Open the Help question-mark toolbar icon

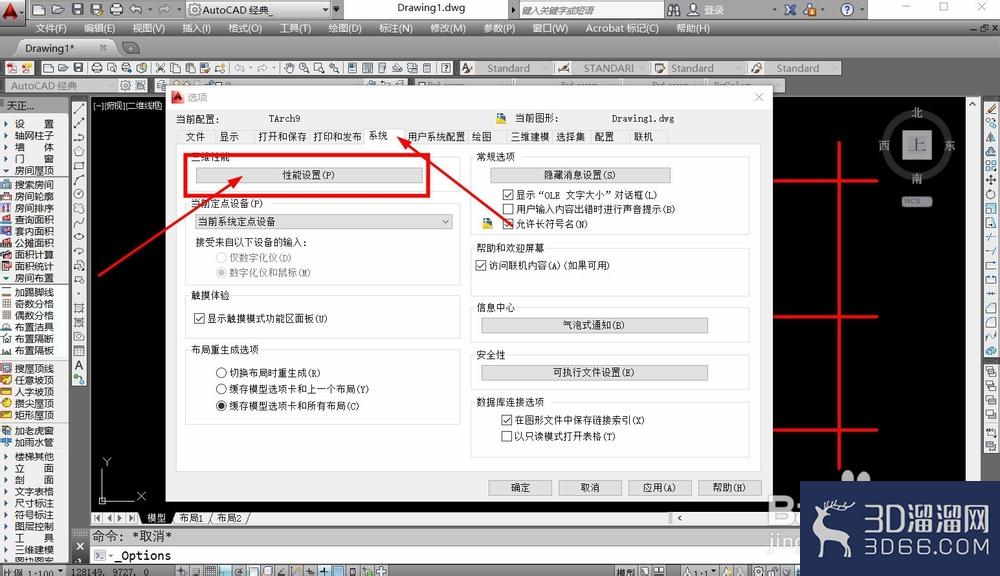446,68
